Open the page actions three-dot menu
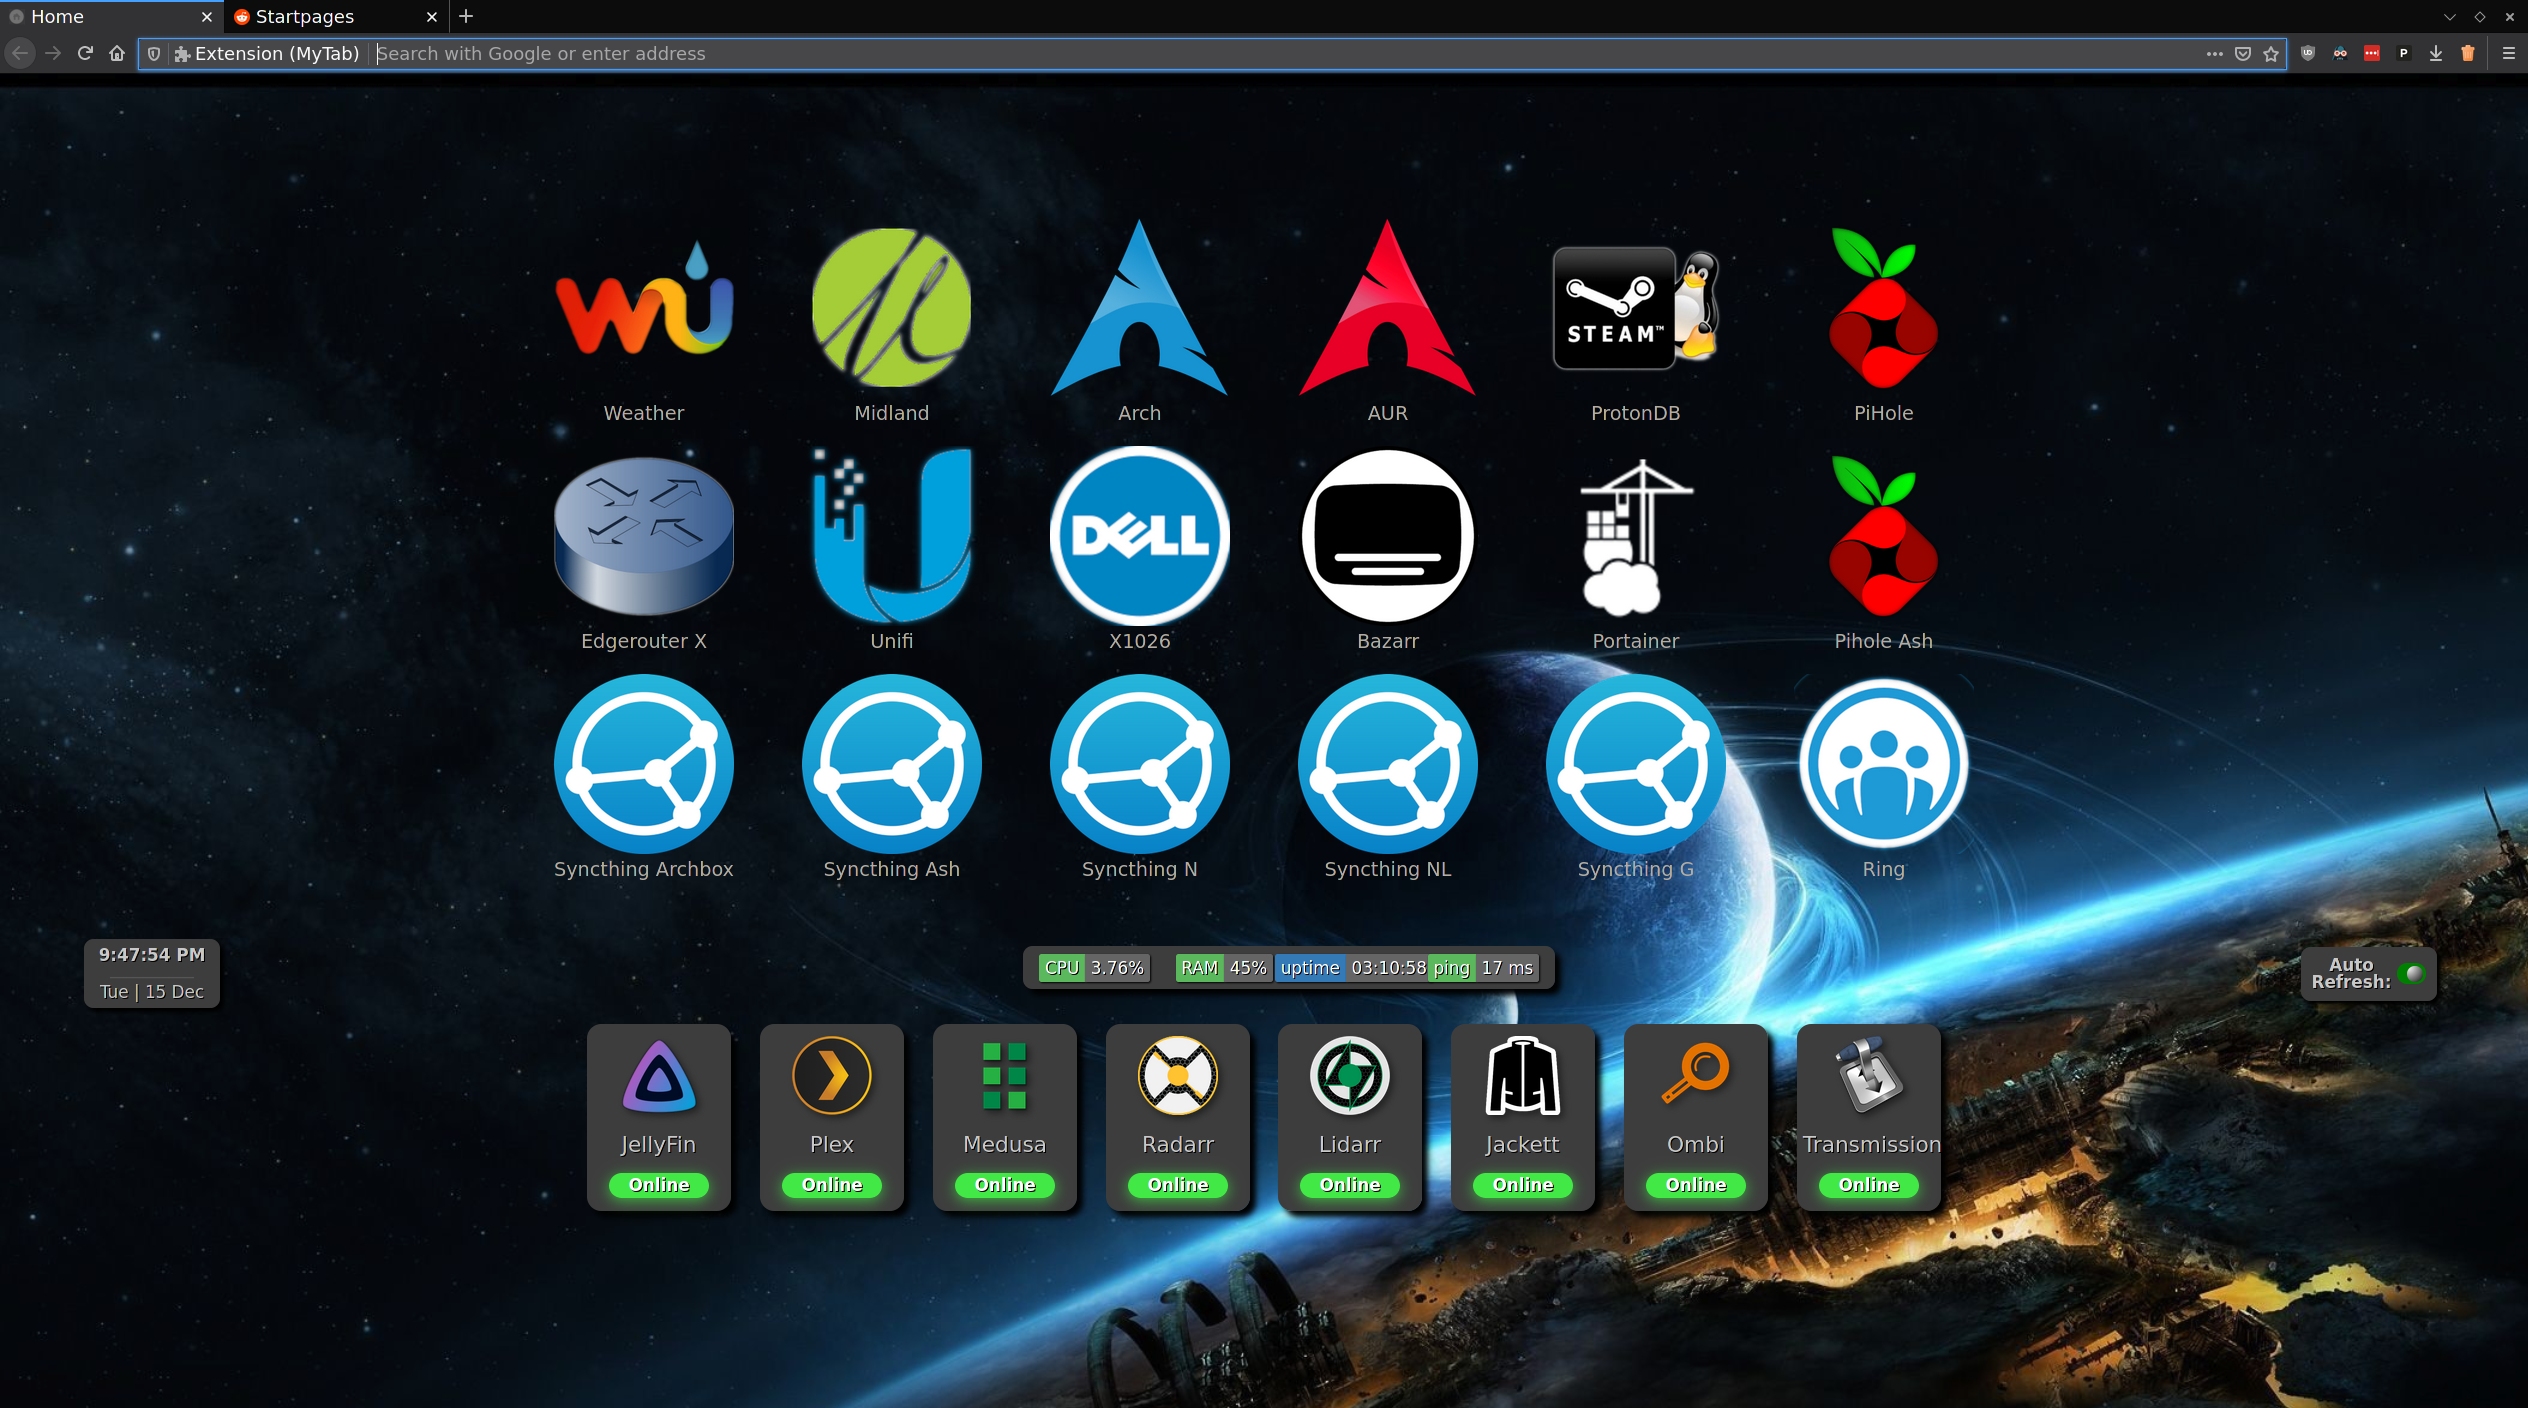Image resolution: width=2528 pixels, height=1408 pixels. (2214, 54)
